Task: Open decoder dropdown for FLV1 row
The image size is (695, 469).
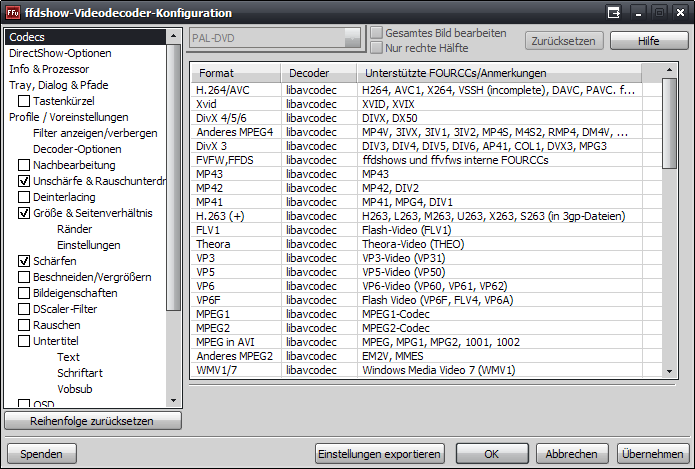Action: point(319,230)
